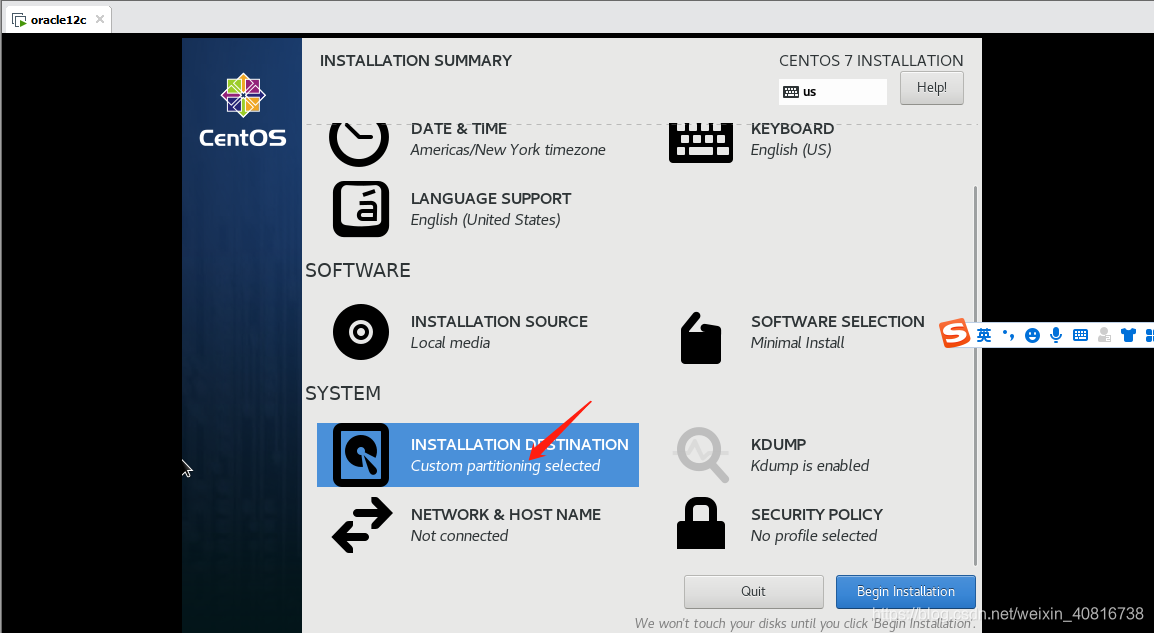Click the Sogou S input method icon

click(x=955, y=333)
